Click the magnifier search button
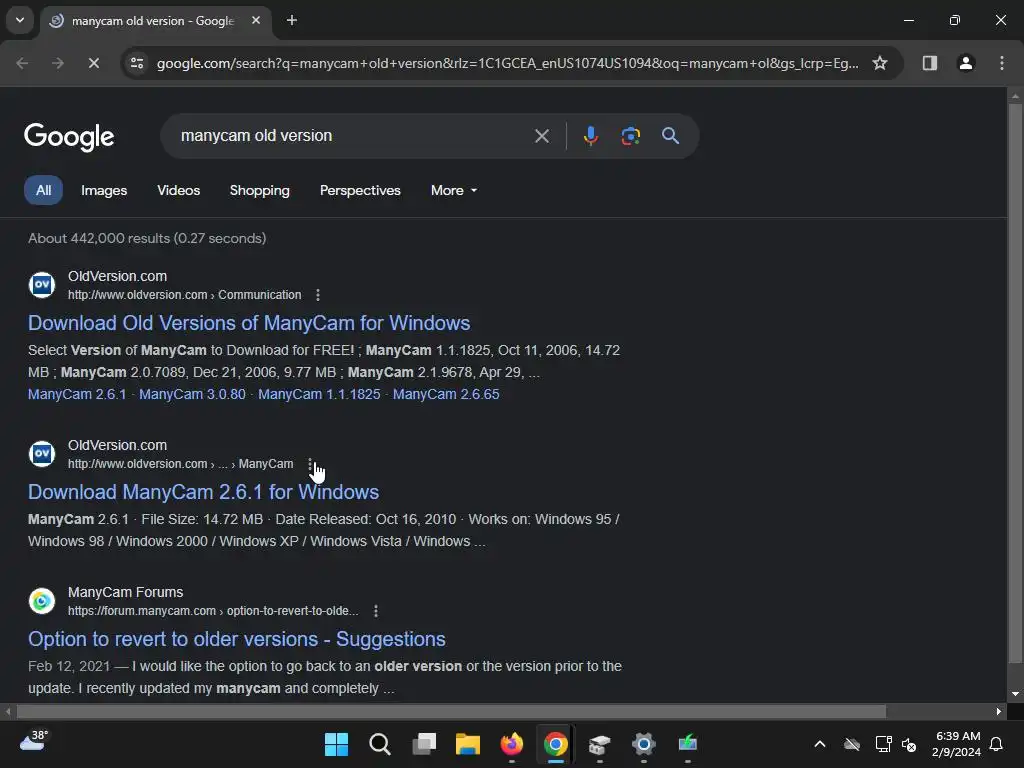Viewport: 1024px width, 768px height. coord(671,136)
